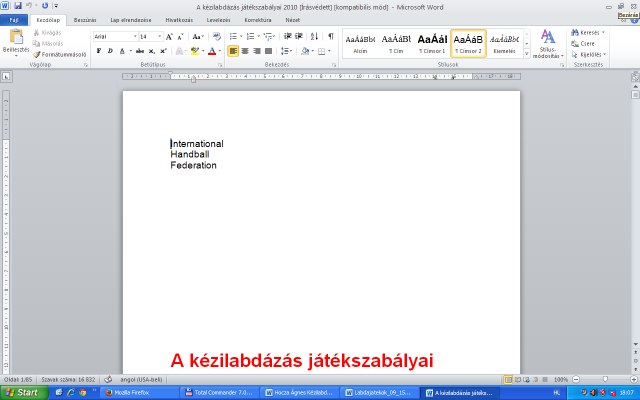Switch to Lap elrendezése tab
Screen dimensions: 640x400
[131, 20]
